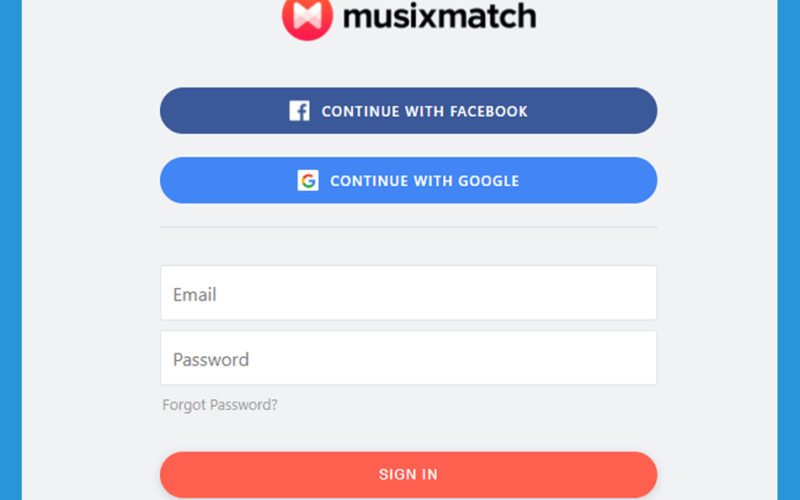This screenshot has height=500, width=800.
Task: Focus the Password input field
Action: [408, 358]
